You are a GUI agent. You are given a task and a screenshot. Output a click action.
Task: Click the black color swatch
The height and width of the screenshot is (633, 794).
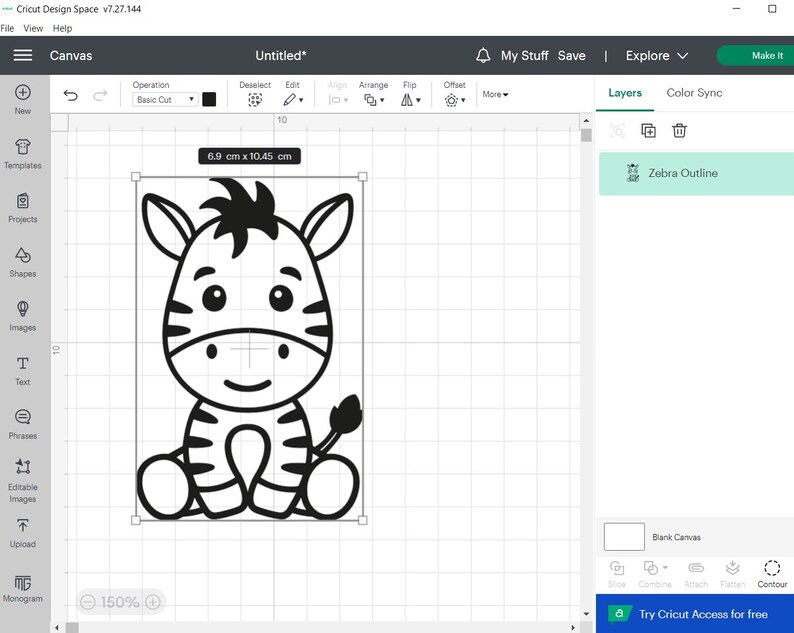coord(209,99)
